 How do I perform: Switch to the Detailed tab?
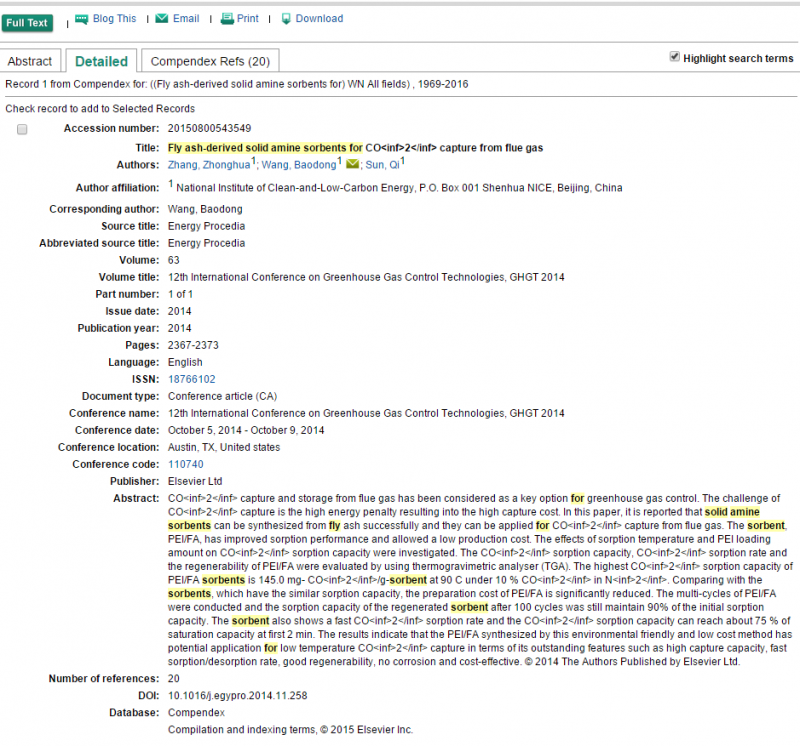click(x=102, y=61)
